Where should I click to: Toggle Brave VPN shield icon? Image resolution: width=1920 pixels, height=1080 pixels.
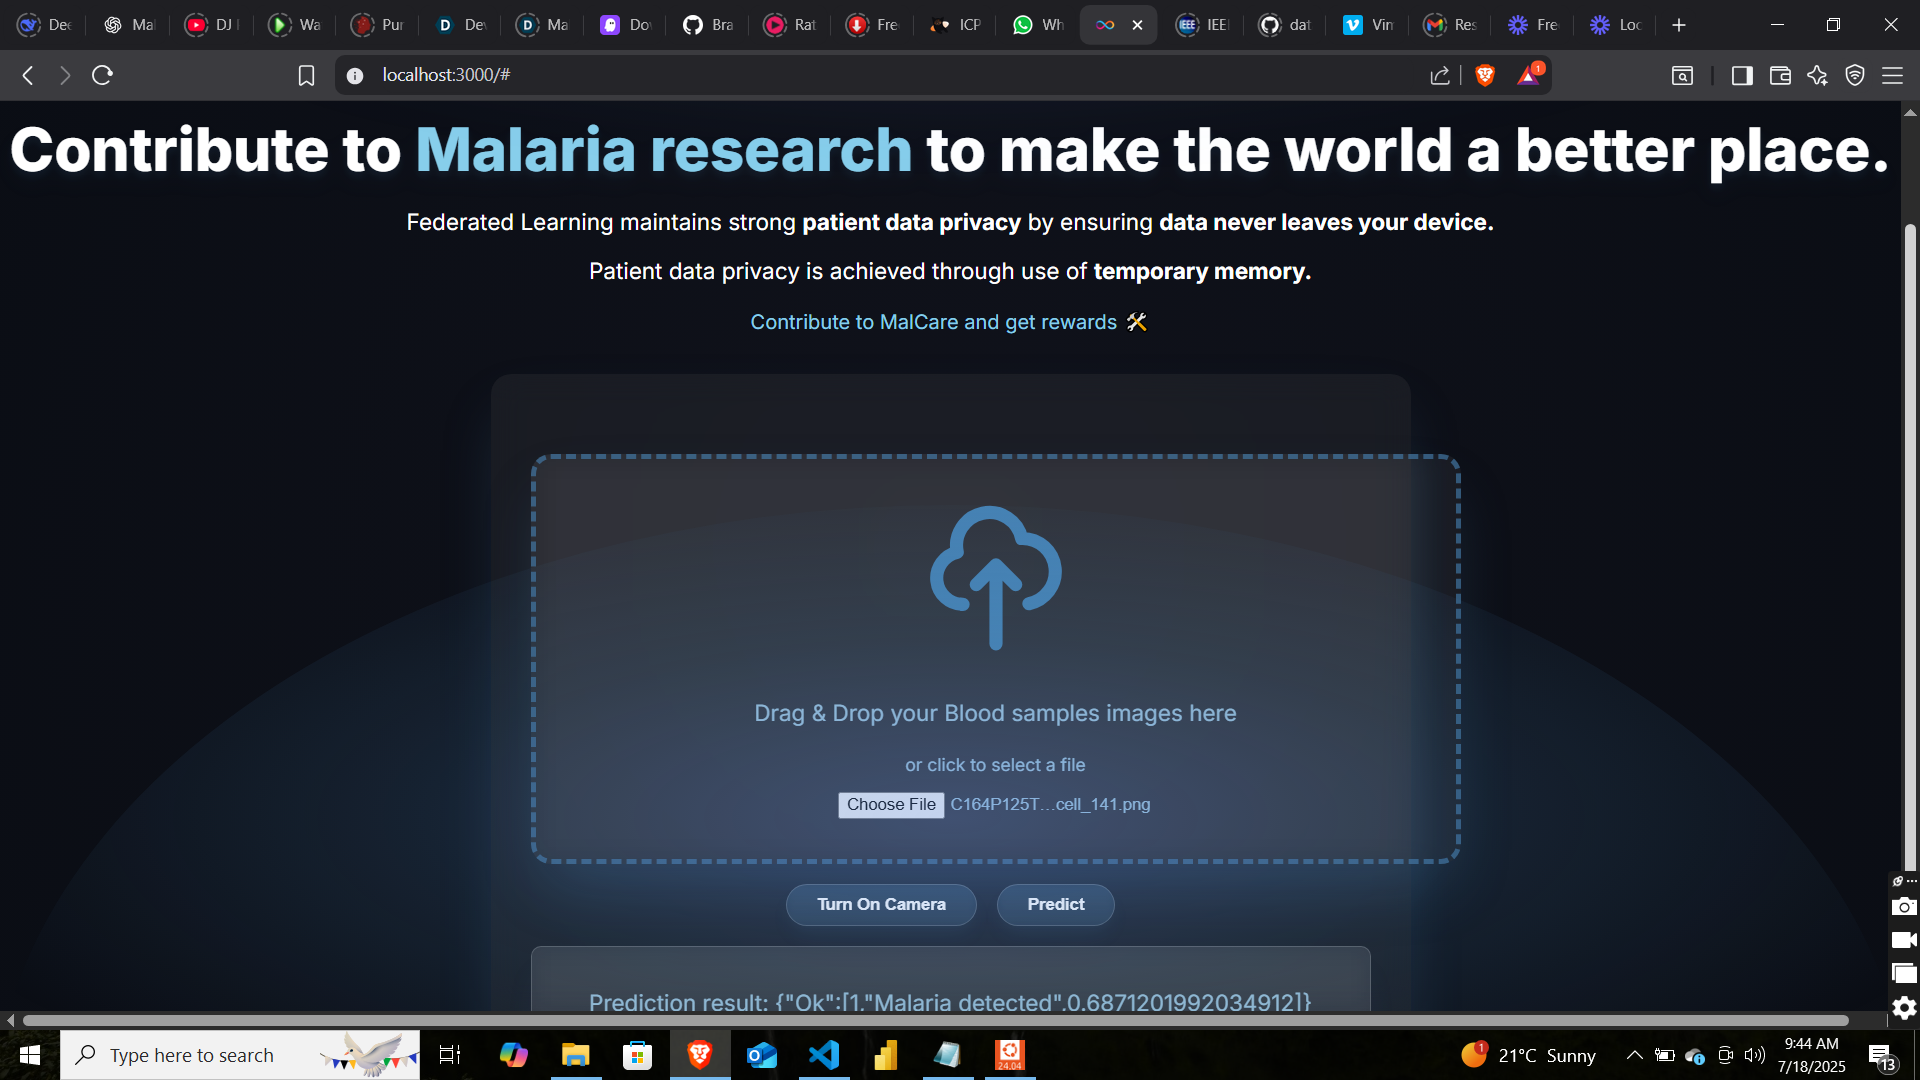tap(1855, 75)
